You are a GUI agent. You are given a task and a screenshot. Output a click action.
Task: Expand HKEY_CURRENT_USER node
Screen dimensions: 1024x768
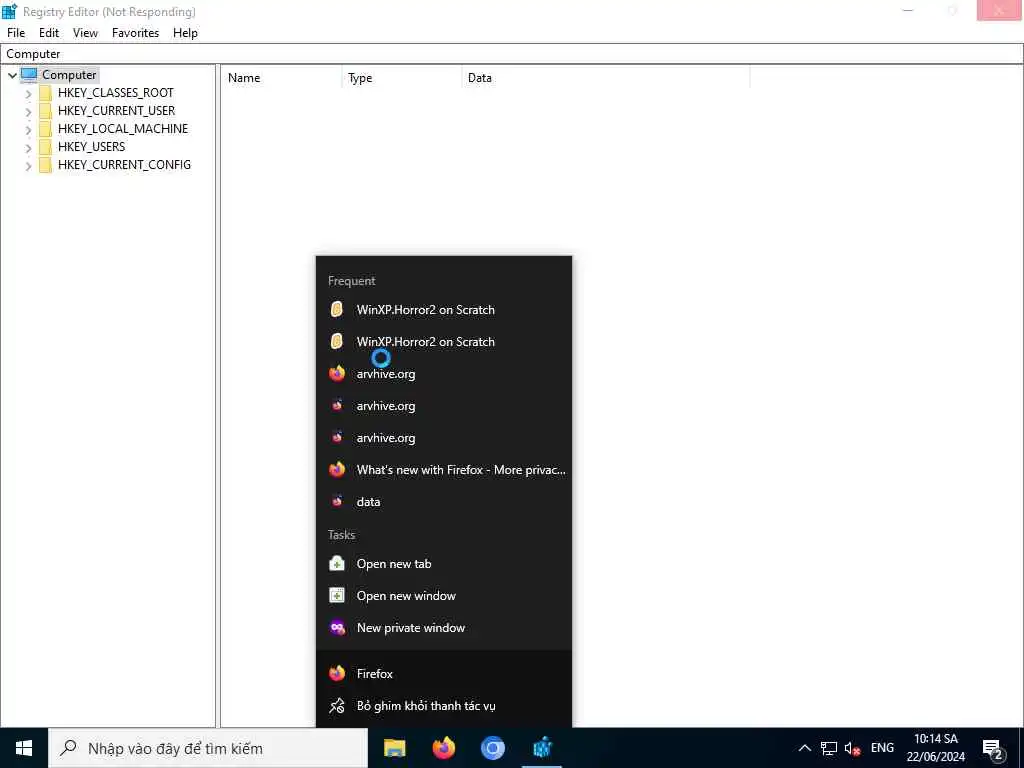(x=28, y=112)
